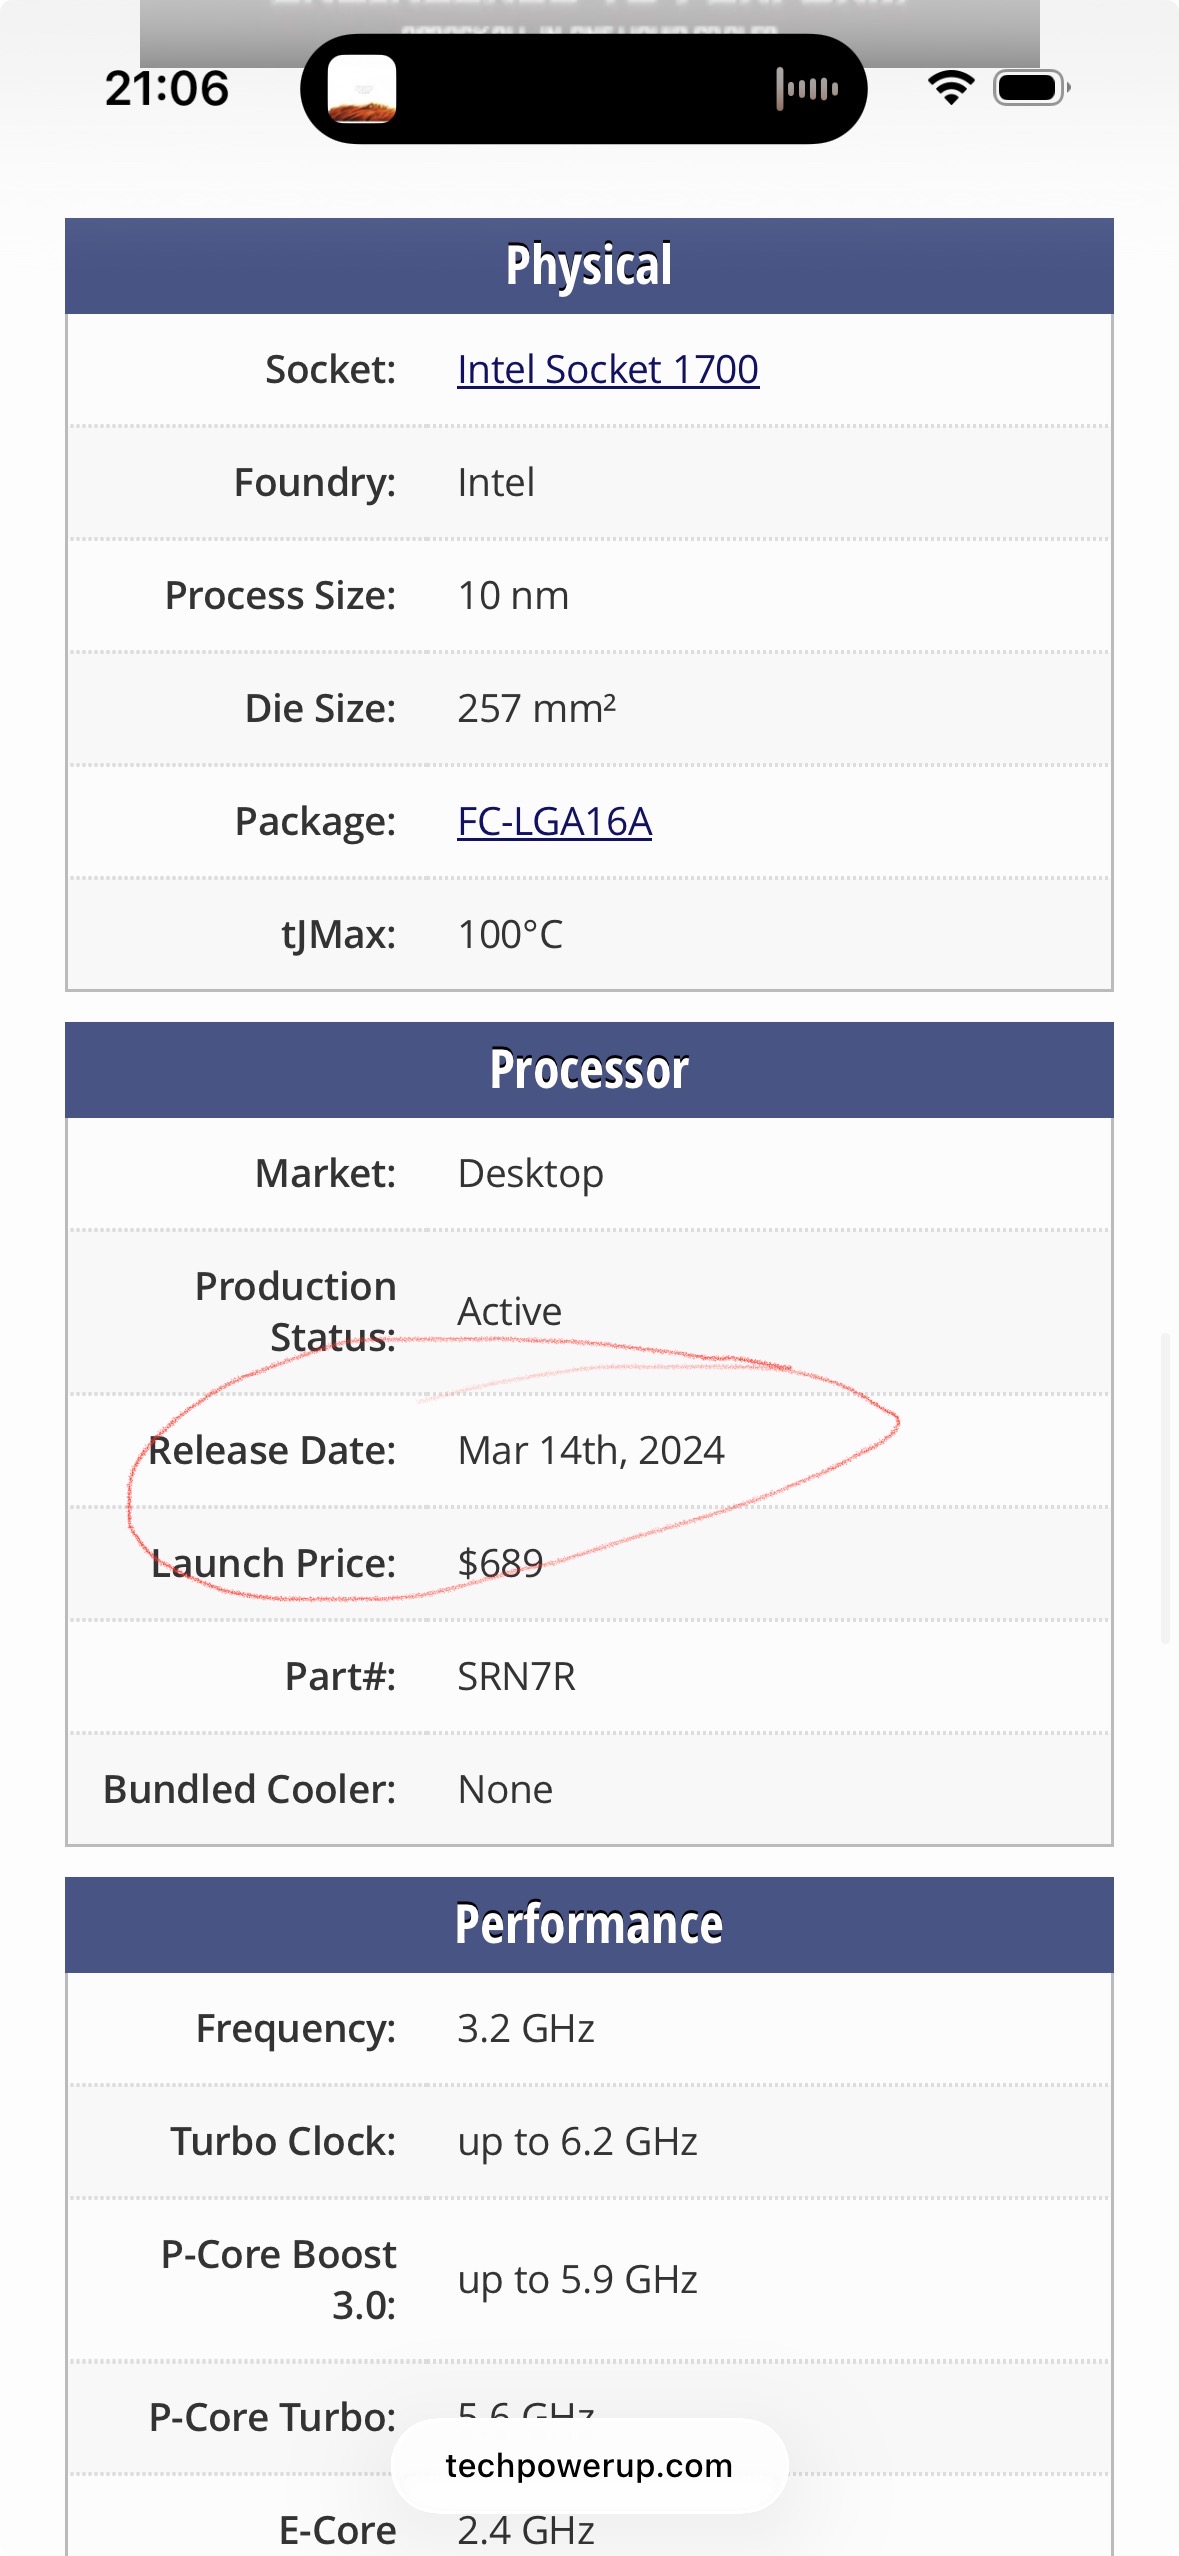
Task: Click the 257 mm² die size value
Action: click(x=536, y=709)
